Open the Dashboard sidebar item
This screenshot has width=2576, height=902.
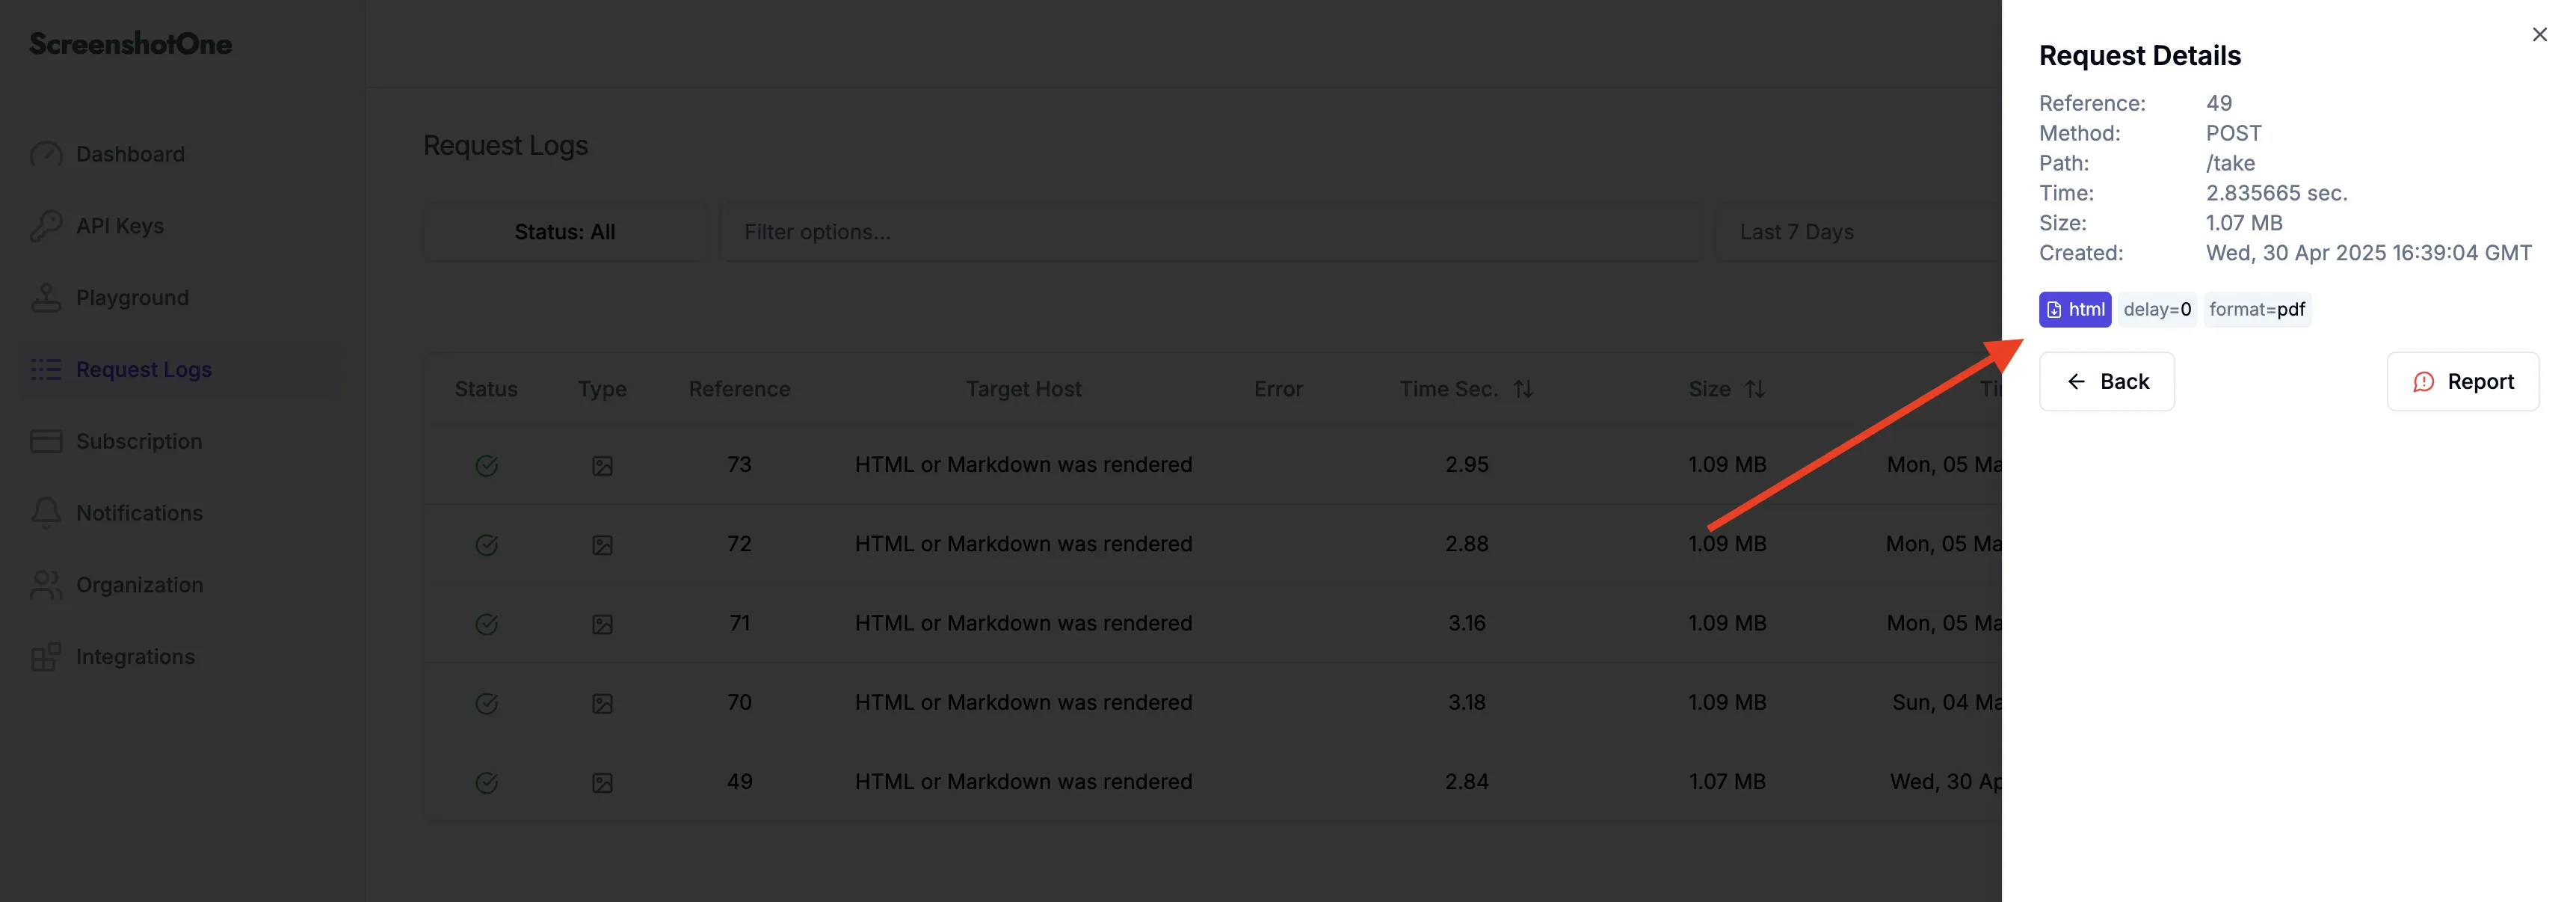coord(130,154)
